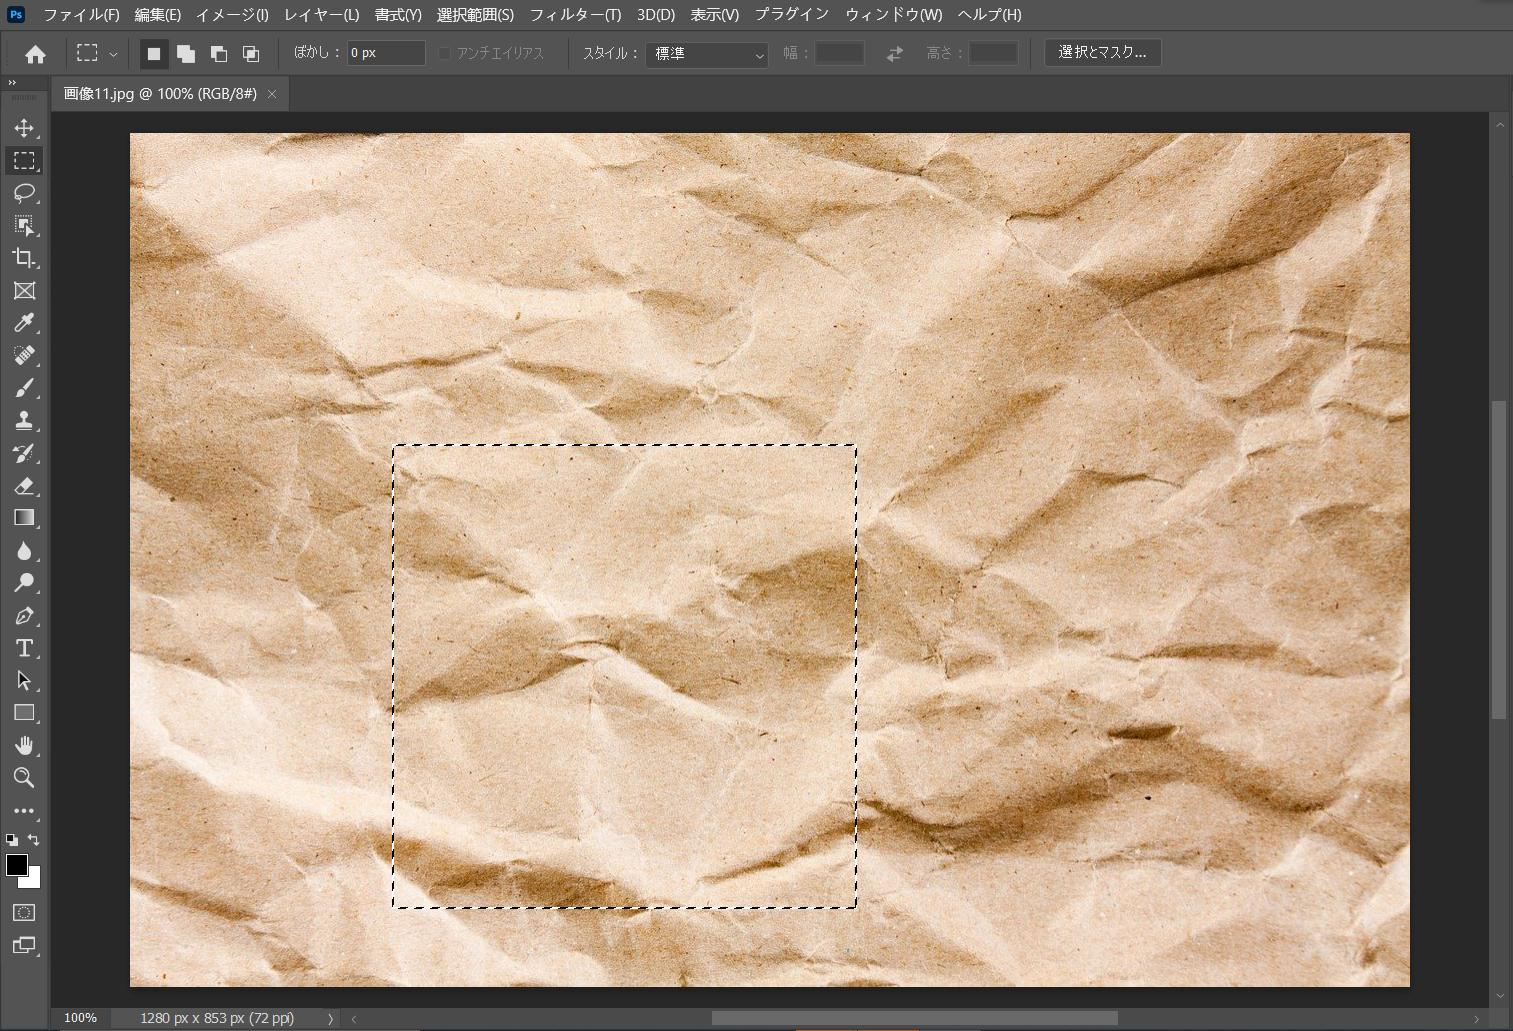
Task: Select the Brush tool
Action: tap(24, 388)
